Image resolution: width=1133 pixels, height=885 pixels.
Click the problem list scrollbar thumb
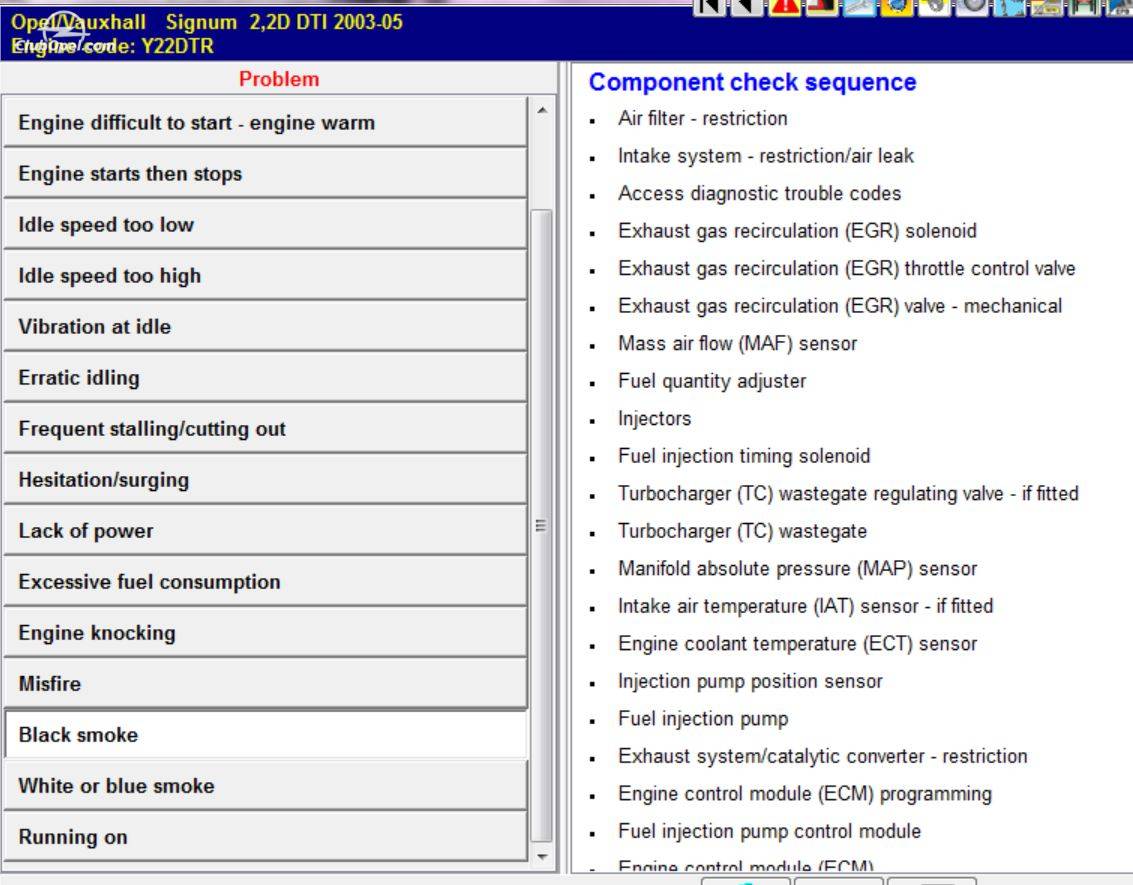tap(541, 525)
